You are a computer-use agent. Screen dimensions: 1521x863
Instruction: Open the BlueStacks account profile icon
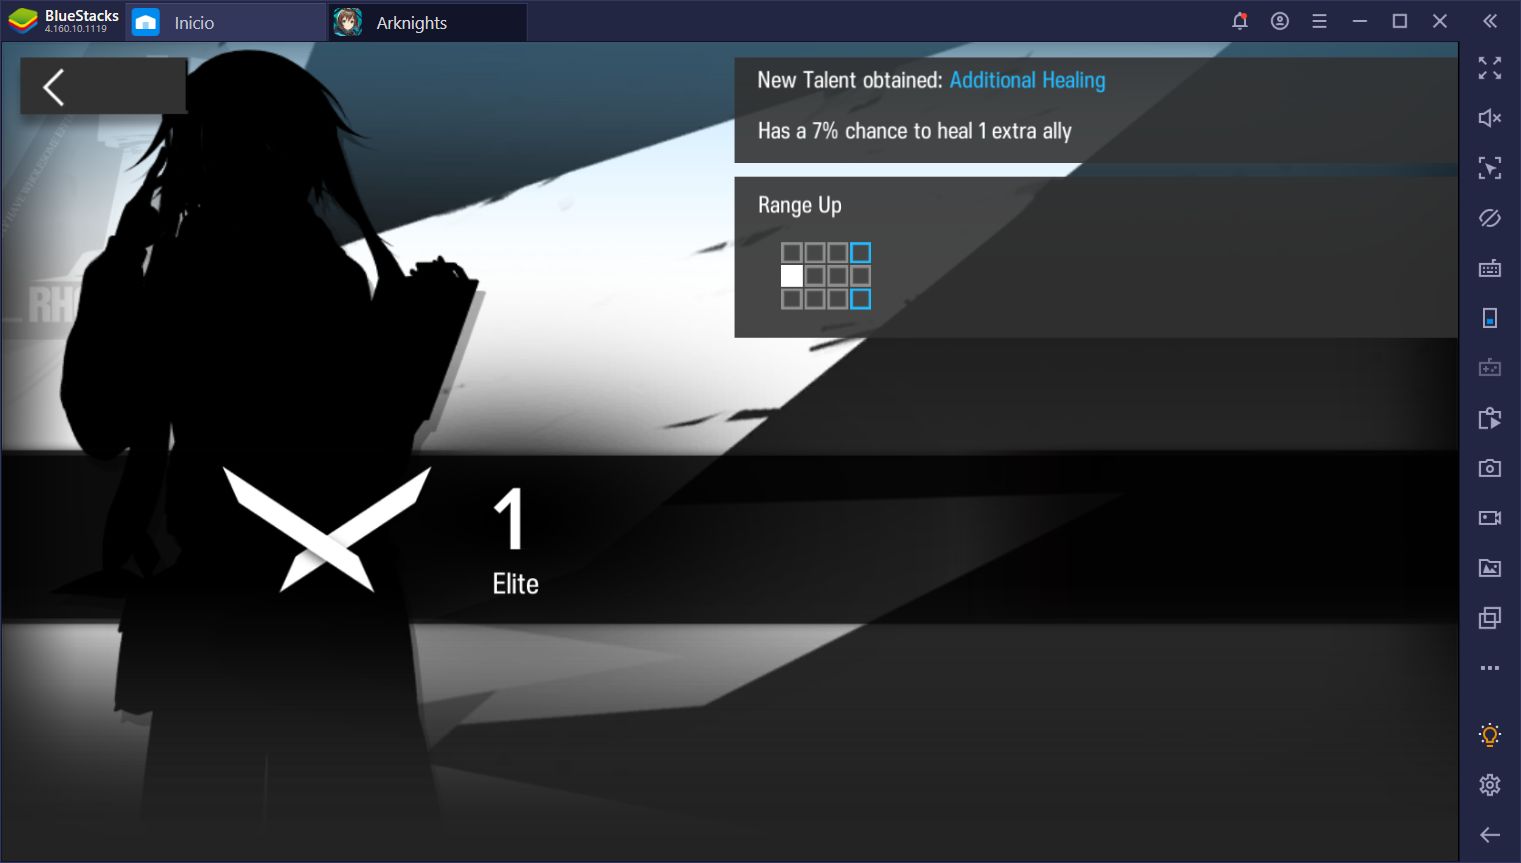pos(1280,21)
